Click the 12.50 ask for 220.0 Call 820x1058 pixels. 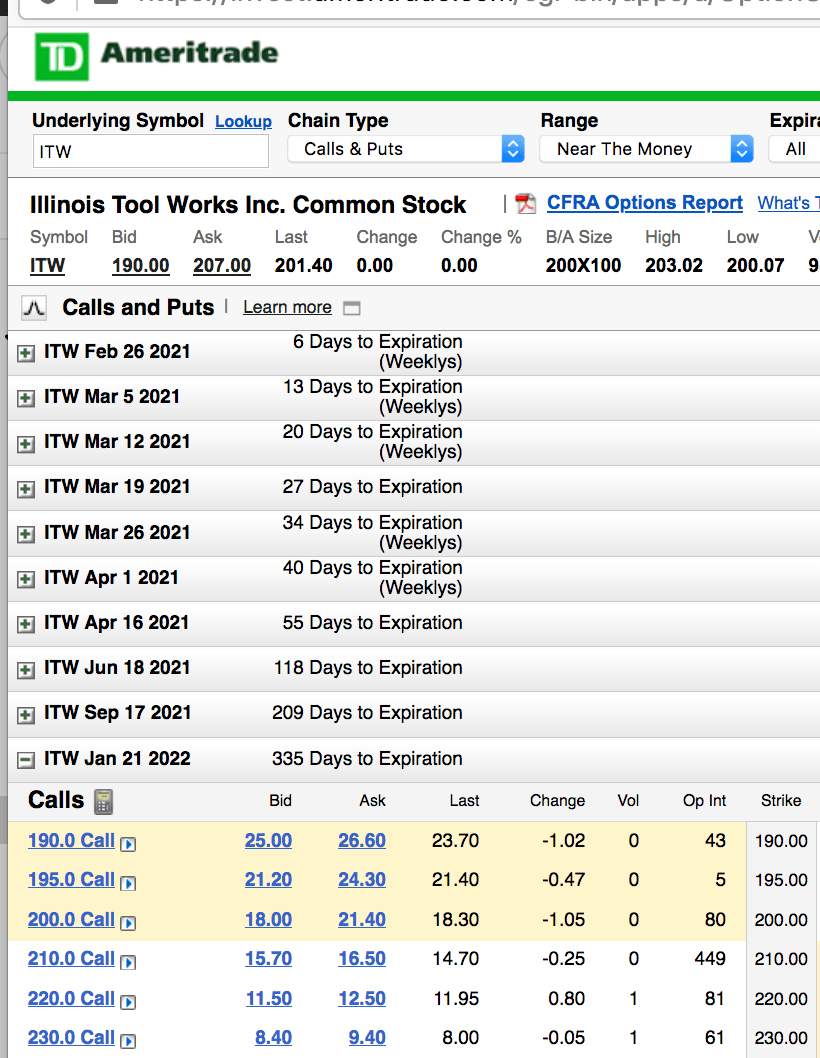pos(362,999)
